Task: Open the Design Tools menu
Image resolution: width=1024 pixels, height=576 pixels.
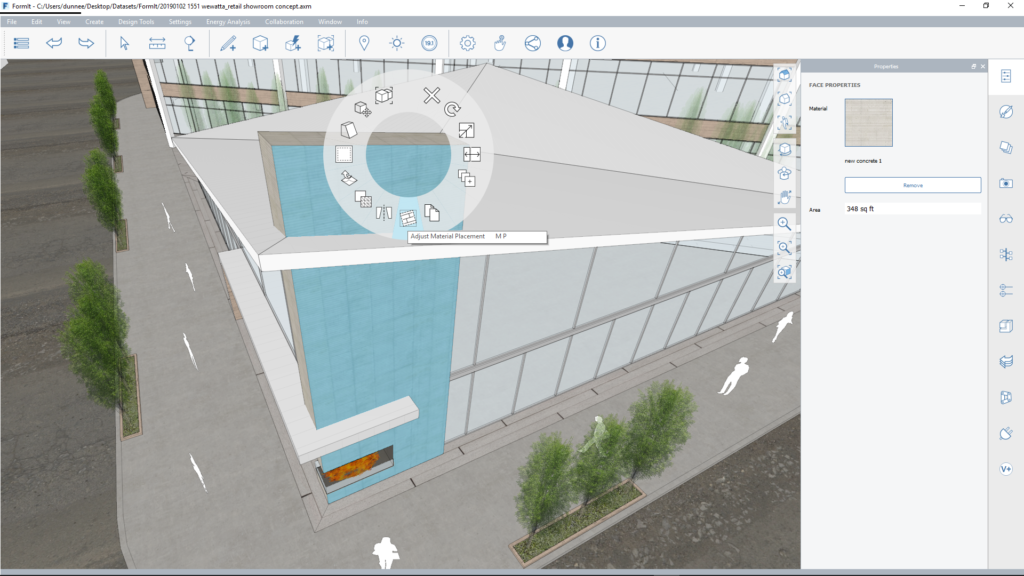Action: [136, 21]
